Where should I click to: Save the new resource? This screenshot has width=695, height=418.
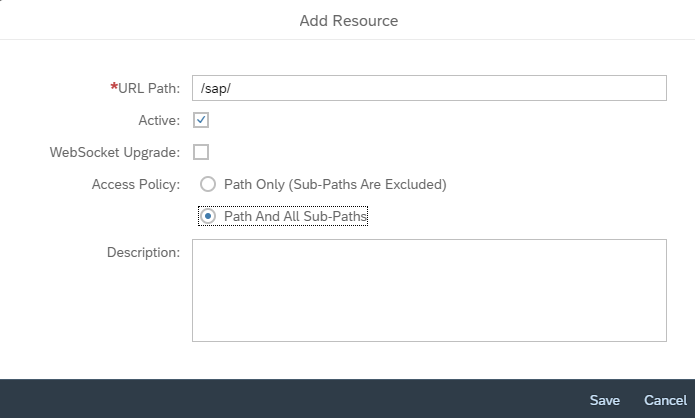click(605, 400)
